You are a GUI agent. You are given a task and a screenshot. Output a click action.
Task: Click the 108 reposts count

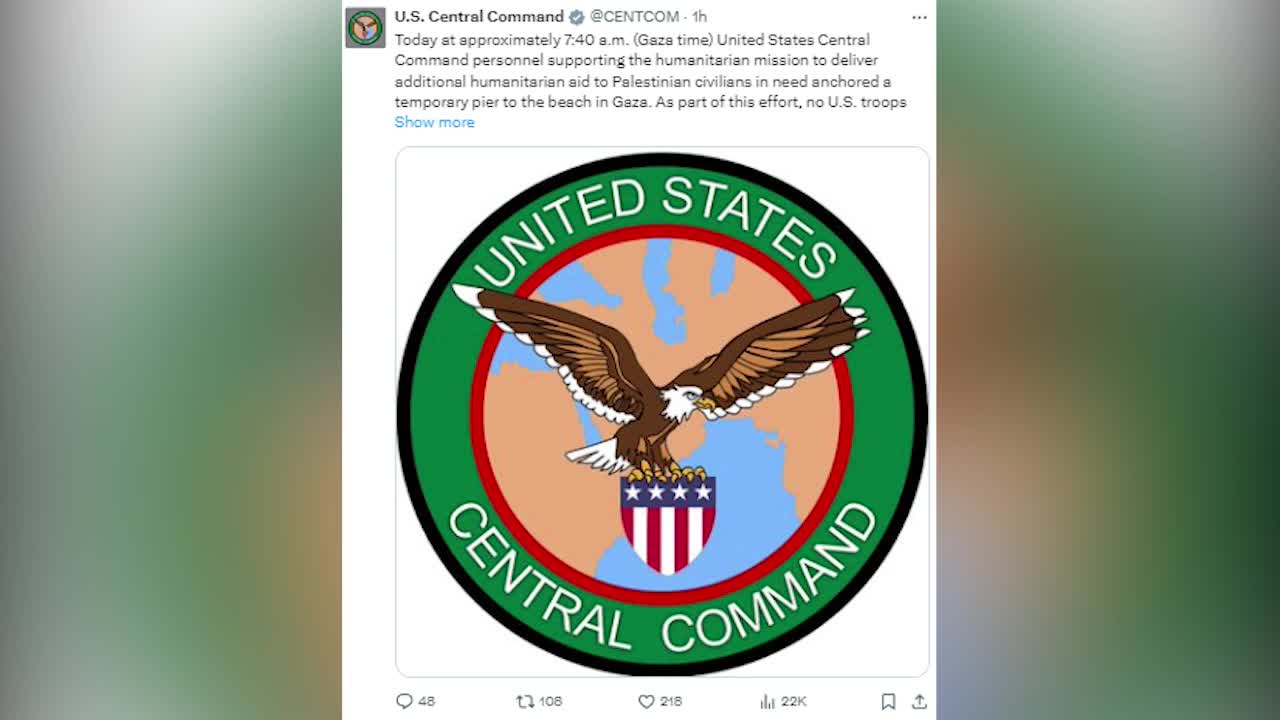coord(550,701)
